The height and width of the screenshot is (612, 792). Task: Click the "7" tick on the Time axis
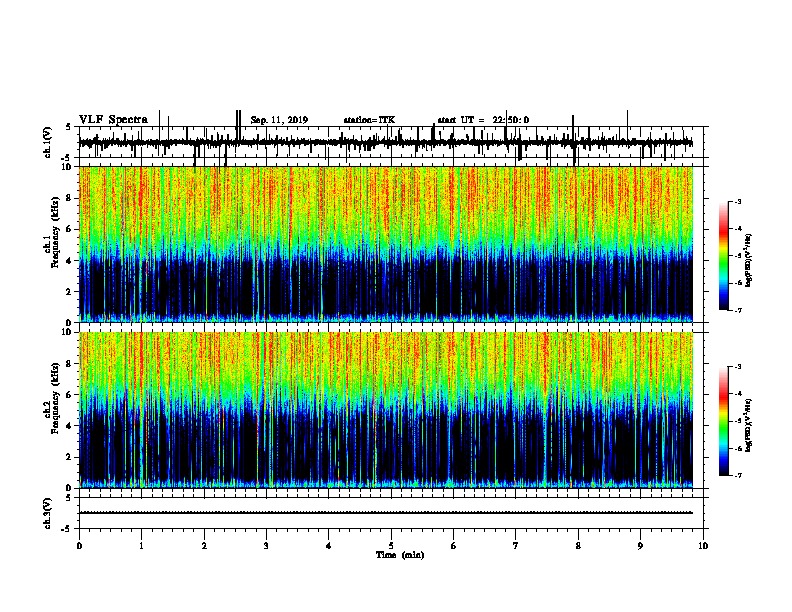point(516,546)
